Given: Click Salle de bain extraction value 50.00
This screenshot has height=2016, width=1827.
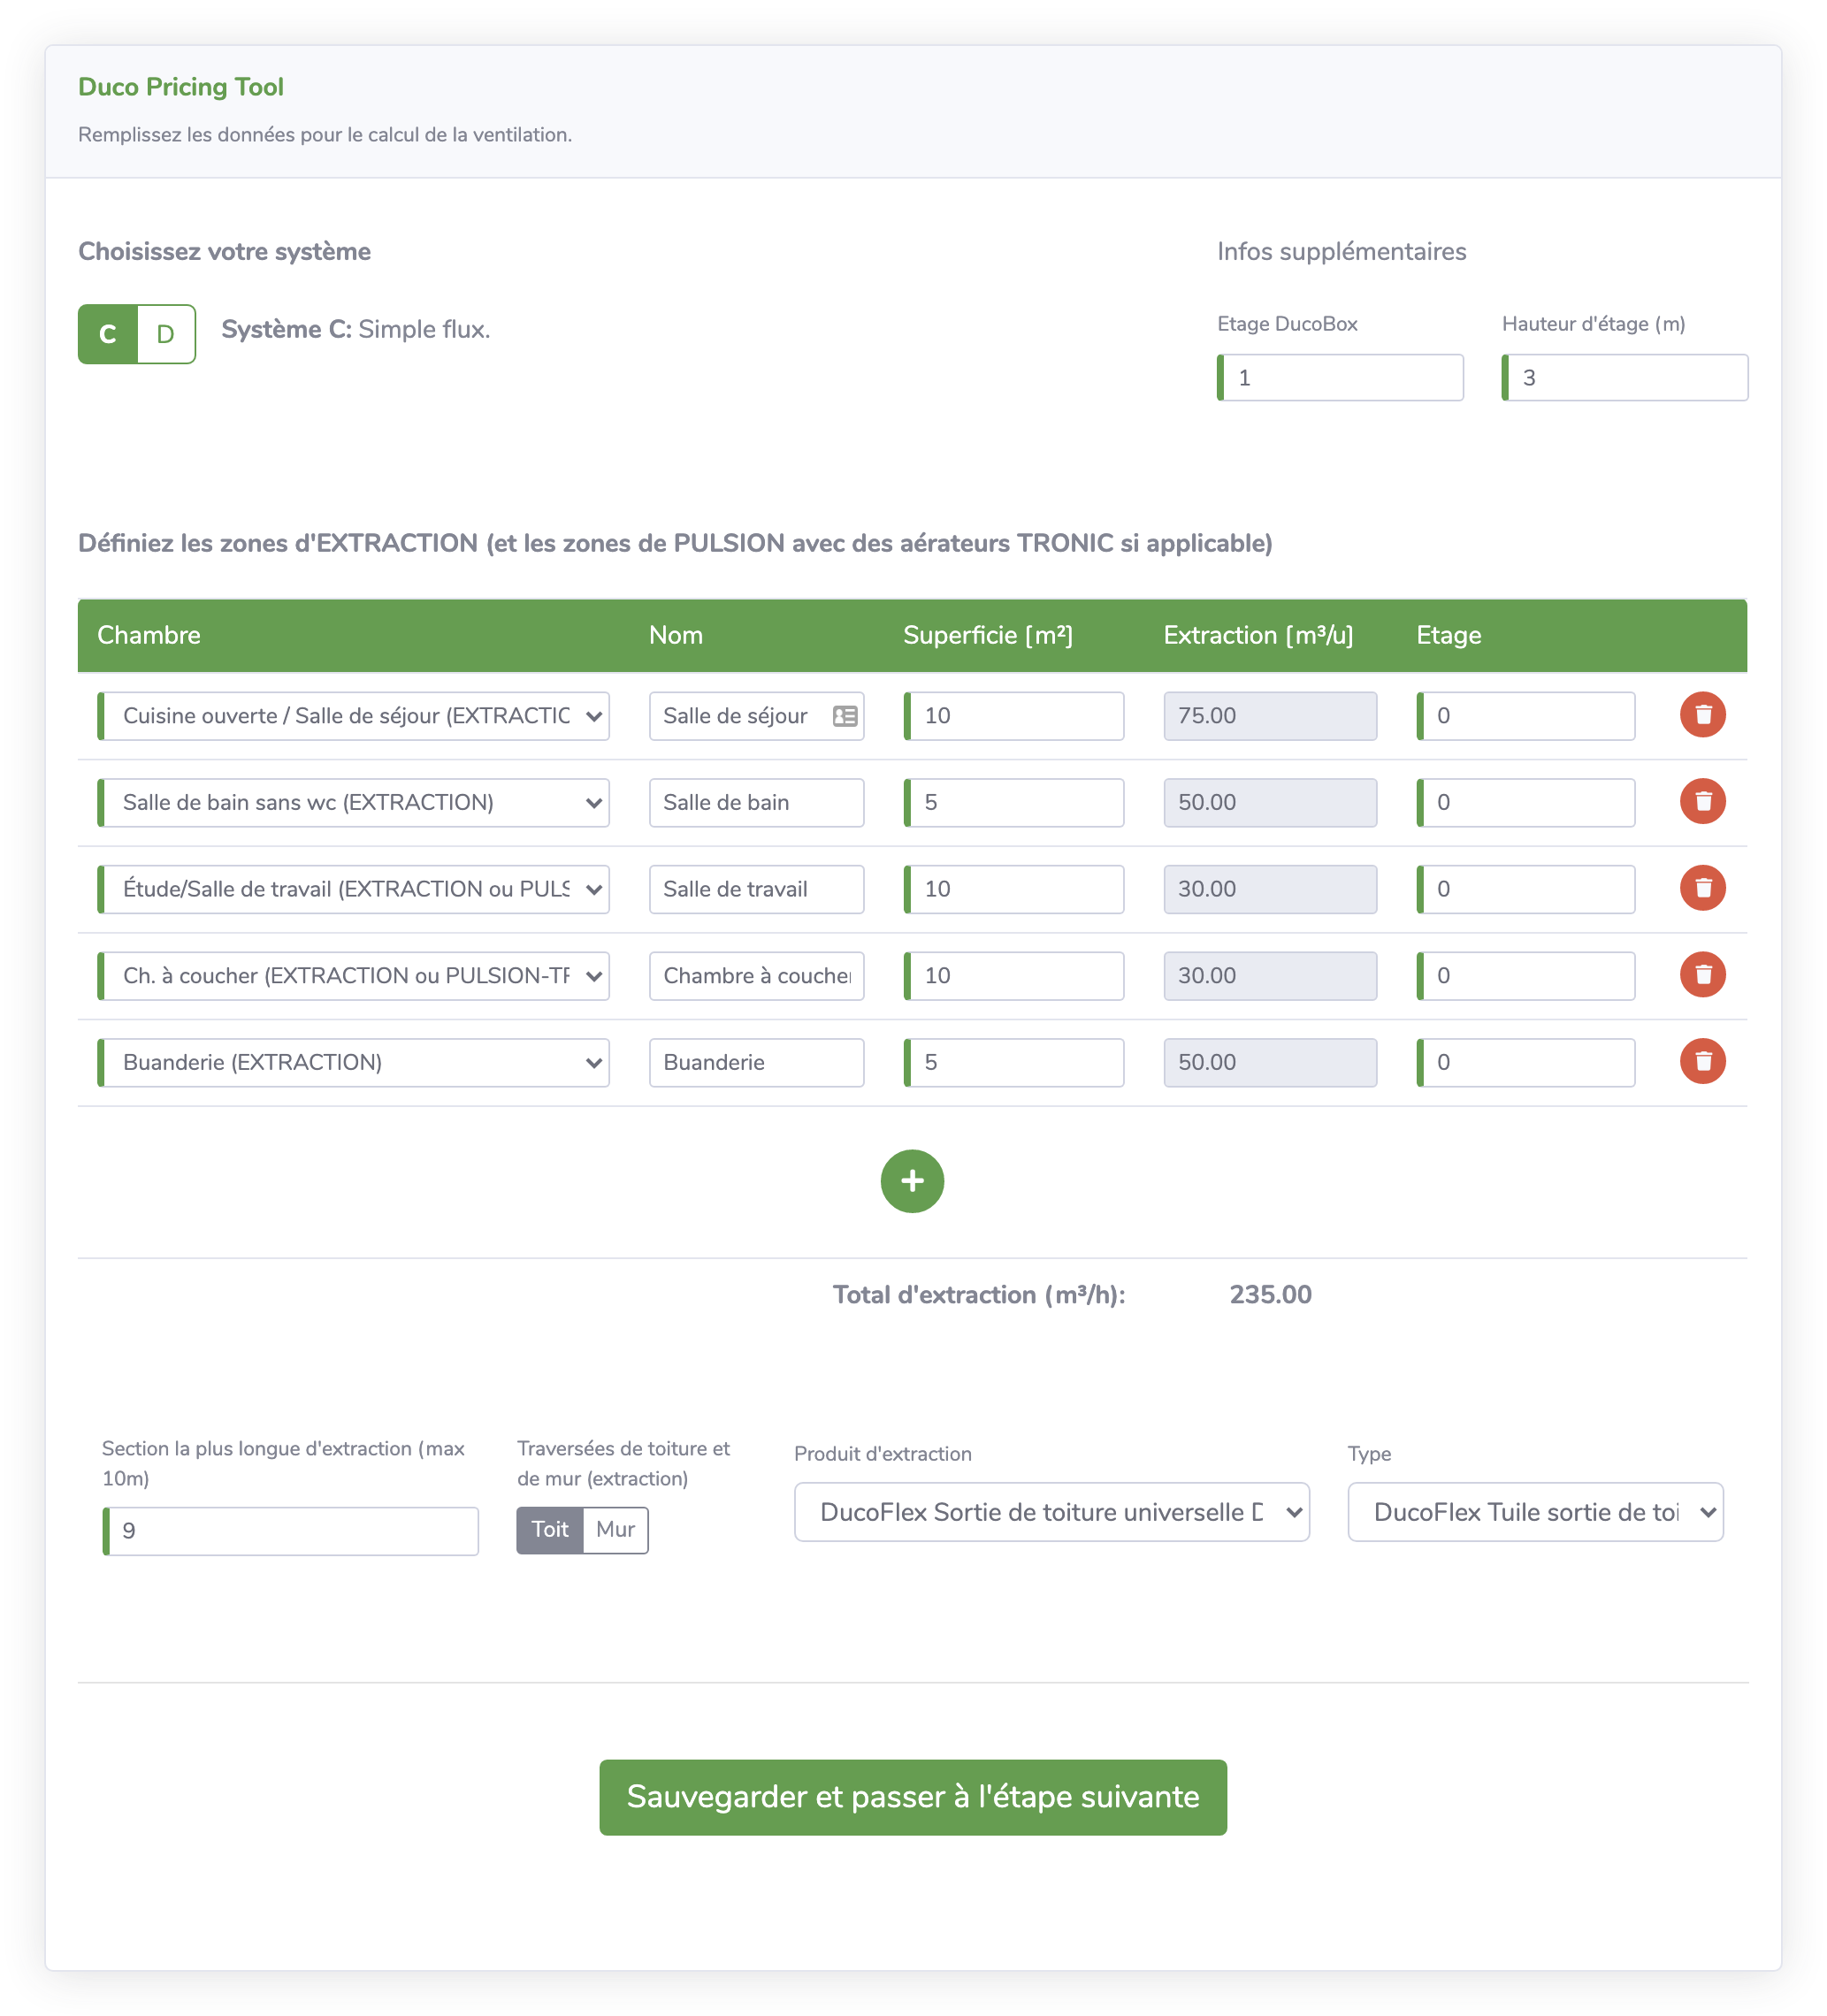Looking at the screenshot, I should (1270, 803).
